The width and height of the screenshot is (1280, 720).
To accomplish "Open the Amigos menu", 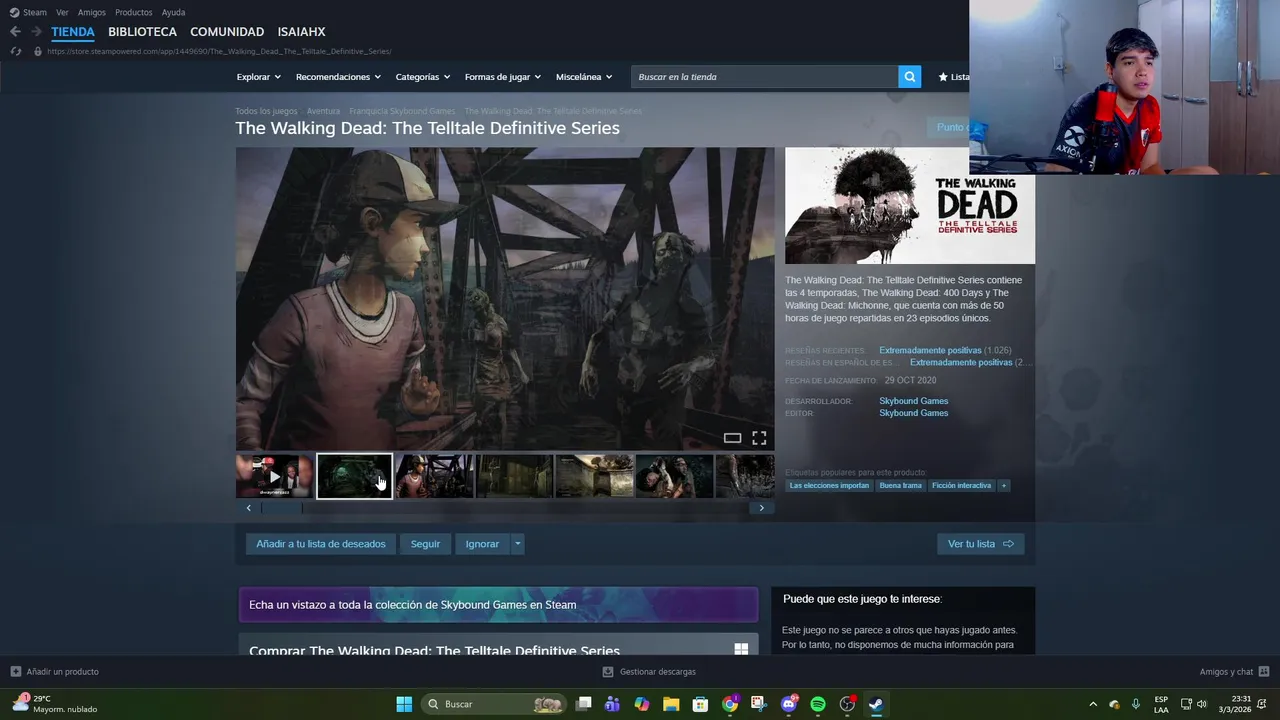I will 92,12.
